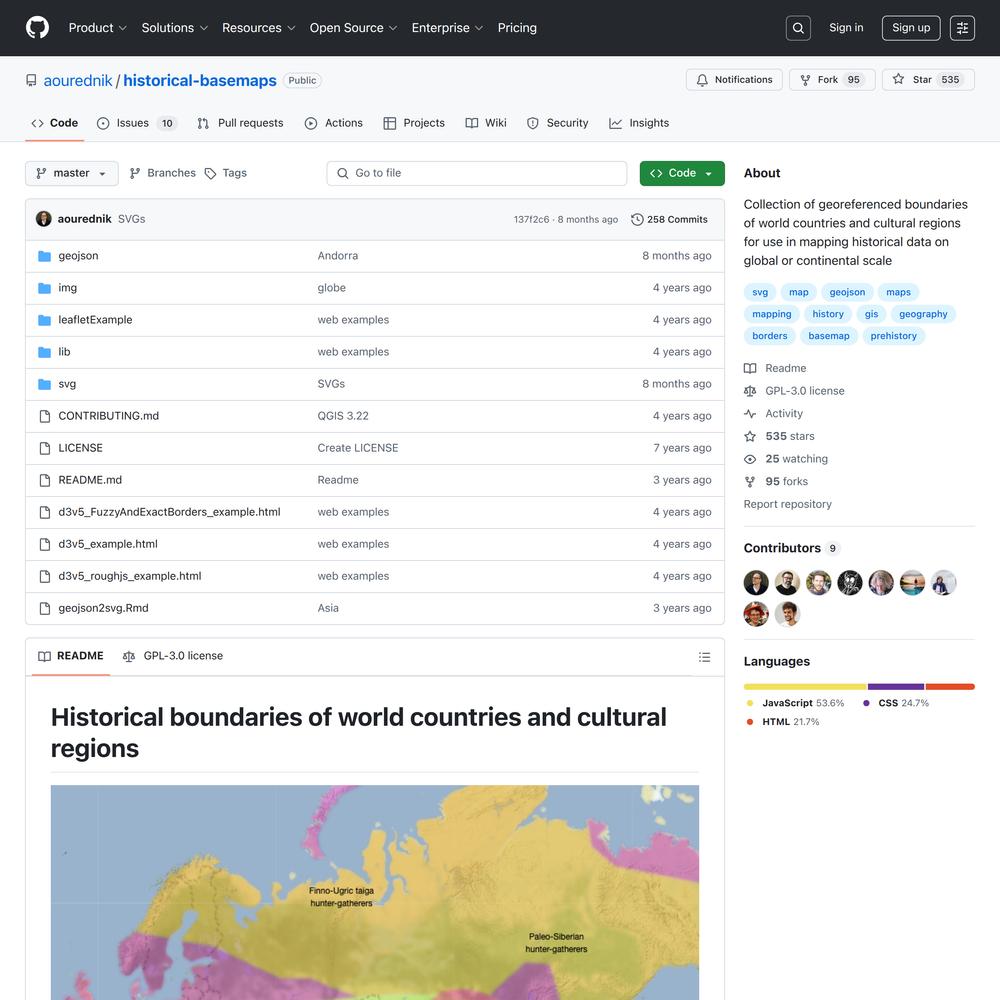Switch to the Projects tab
The width and height of the screenshot is (1000, 1000).
(414, 123)
